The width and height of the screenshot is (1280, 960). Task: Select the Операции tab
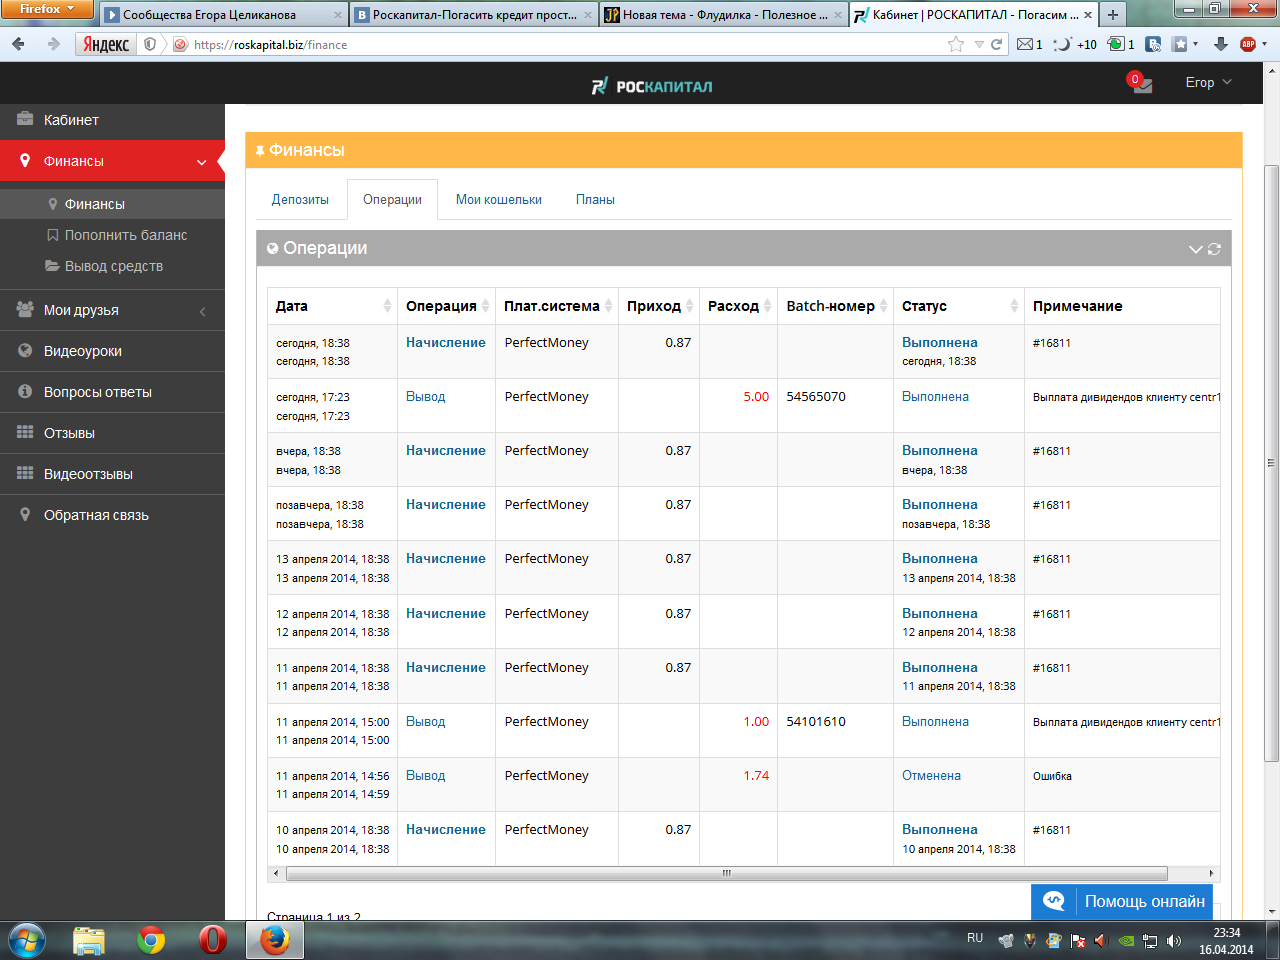[x=392, y=200]
